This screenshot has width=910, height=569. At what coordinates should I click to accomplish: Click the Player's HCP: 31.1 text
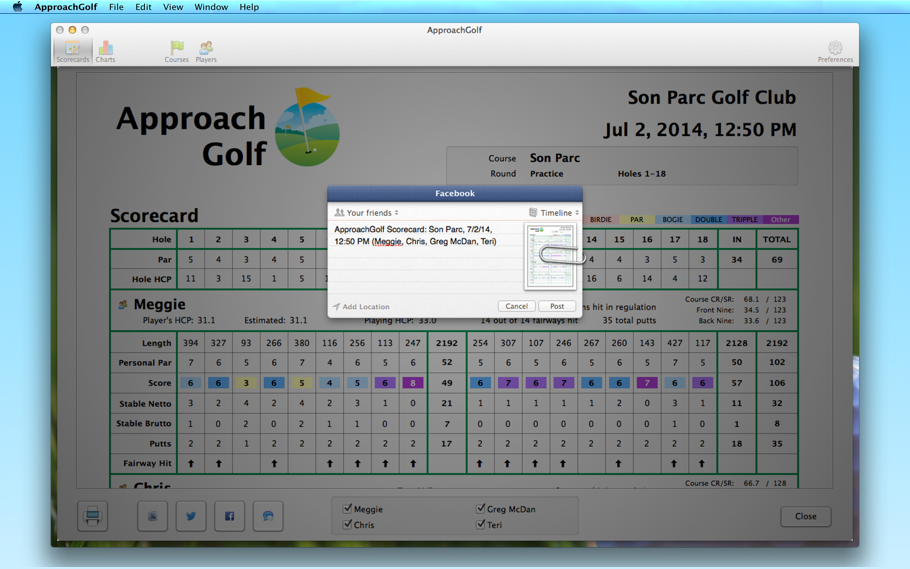(x=179, y=320)
